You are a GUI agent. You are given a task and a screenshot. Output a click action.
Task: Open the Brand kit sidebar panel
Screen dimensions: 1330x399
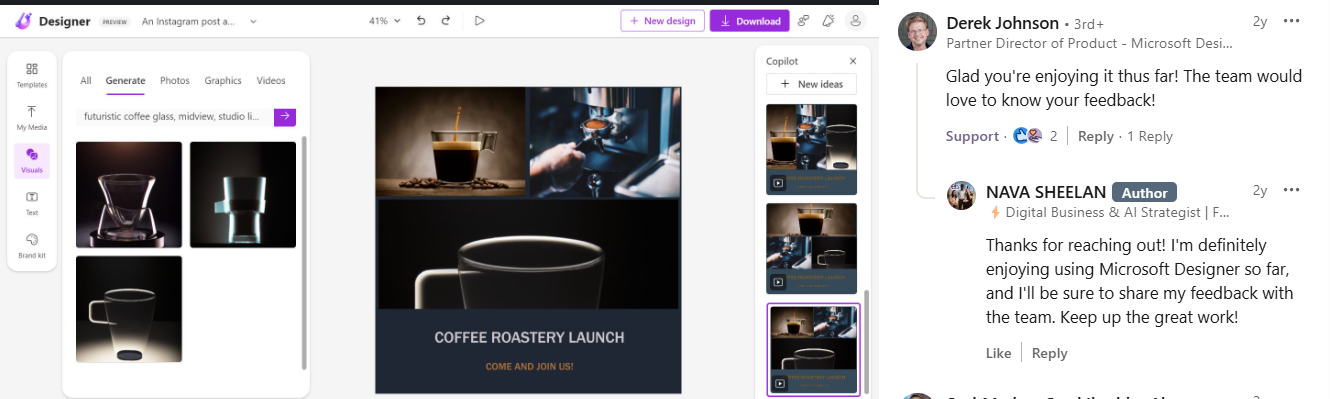click(x=32, y=246)
